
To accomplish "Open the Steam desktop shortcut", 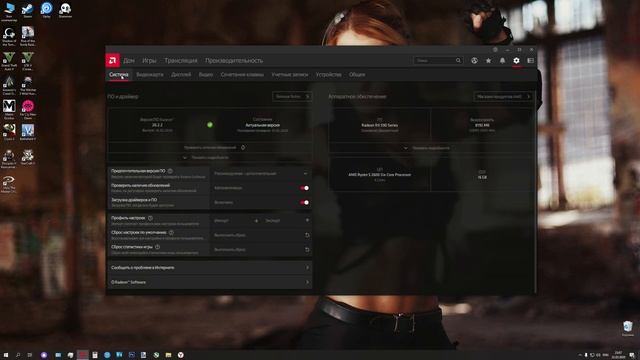I will click(28, 10).
